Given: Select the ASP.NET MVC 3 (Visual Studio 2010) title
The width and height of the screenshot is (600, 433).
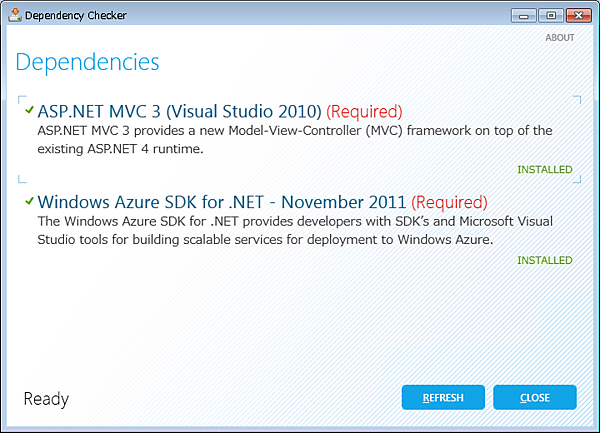Looking at the screenshot, I should tap(179, 111).
